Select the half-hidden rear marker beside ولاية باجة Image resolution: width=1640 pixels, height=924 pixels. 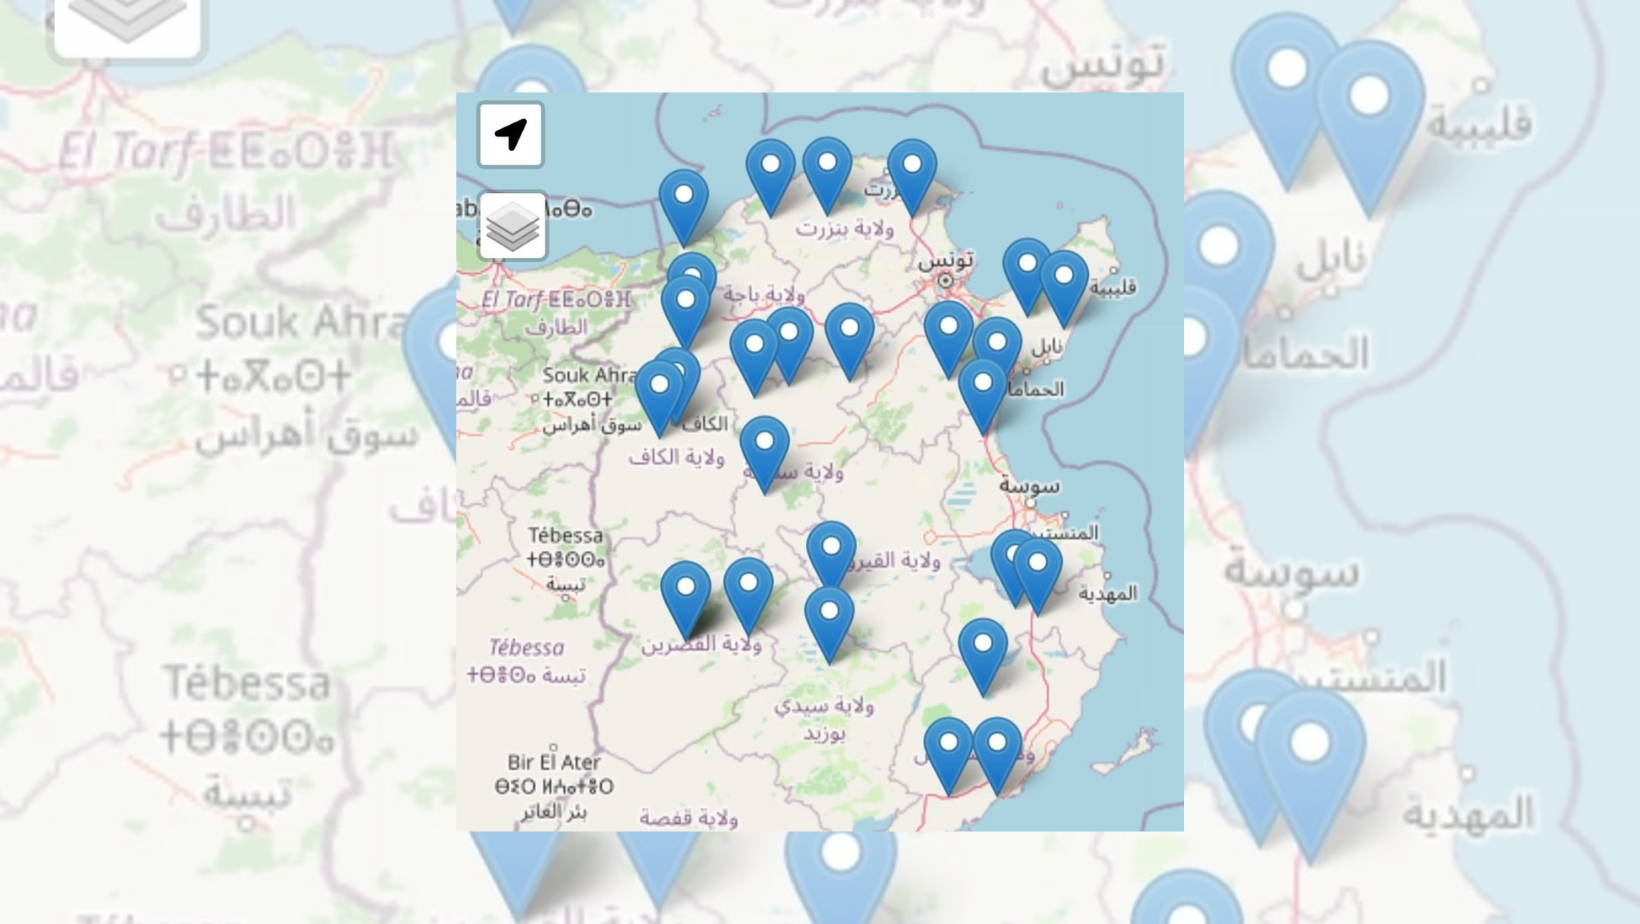tap(692, 268)
